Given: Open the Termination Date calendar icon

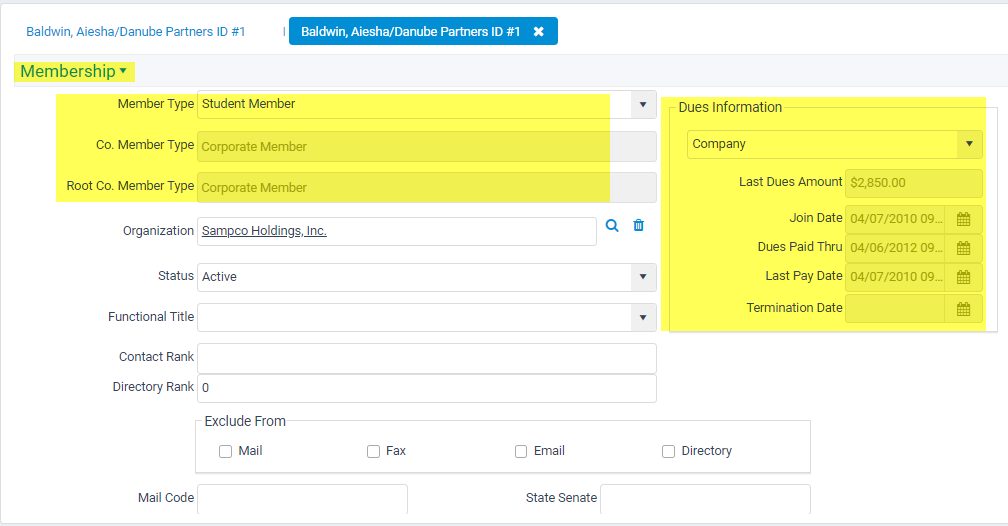Looking at the screenshot, I should [963, 309].
